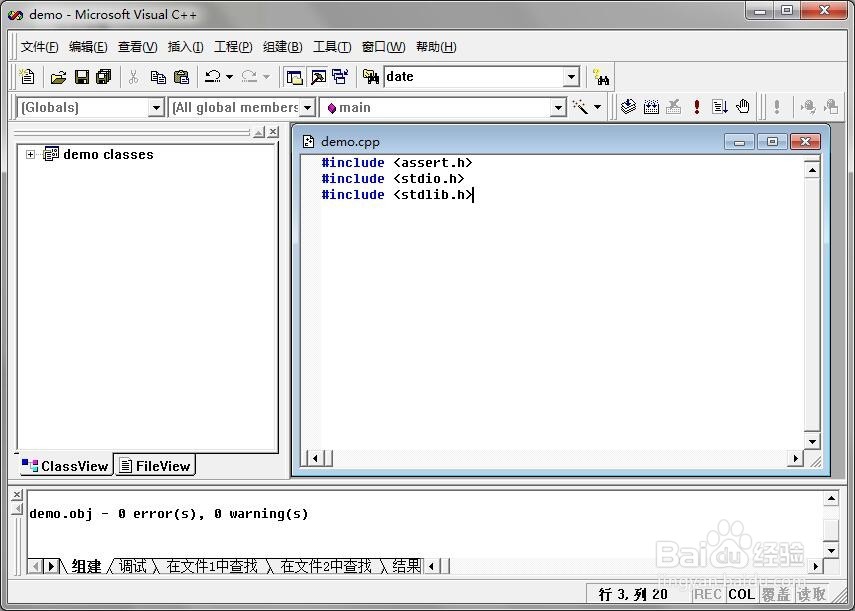The height and width of the screenshot is (611, 855).
Task: Switch to the ClassView tab
Action: 65,466
